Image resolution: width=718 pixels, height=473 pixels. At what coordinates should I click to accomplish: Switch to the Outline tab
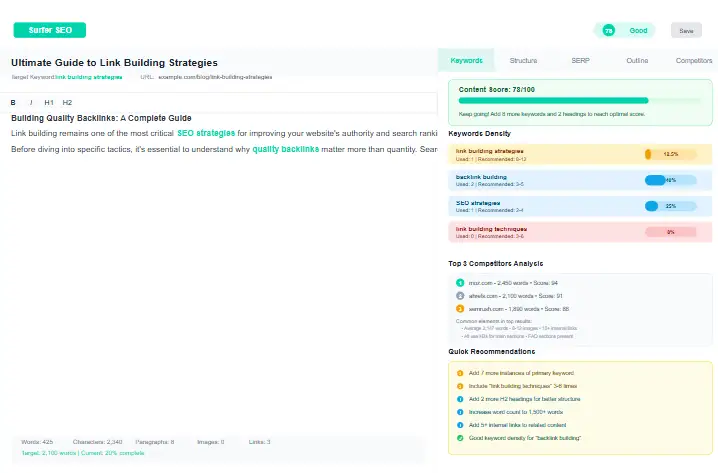coord(637,60)
